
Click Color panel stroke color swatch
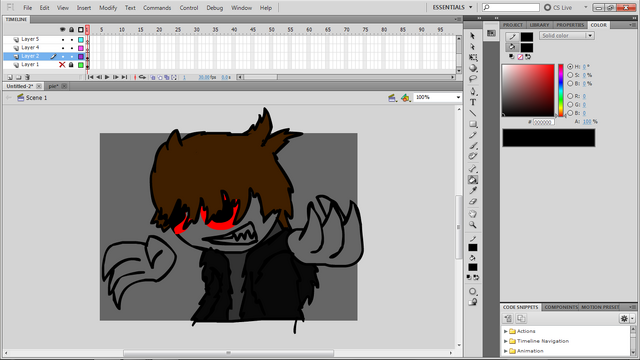point(527,37)
